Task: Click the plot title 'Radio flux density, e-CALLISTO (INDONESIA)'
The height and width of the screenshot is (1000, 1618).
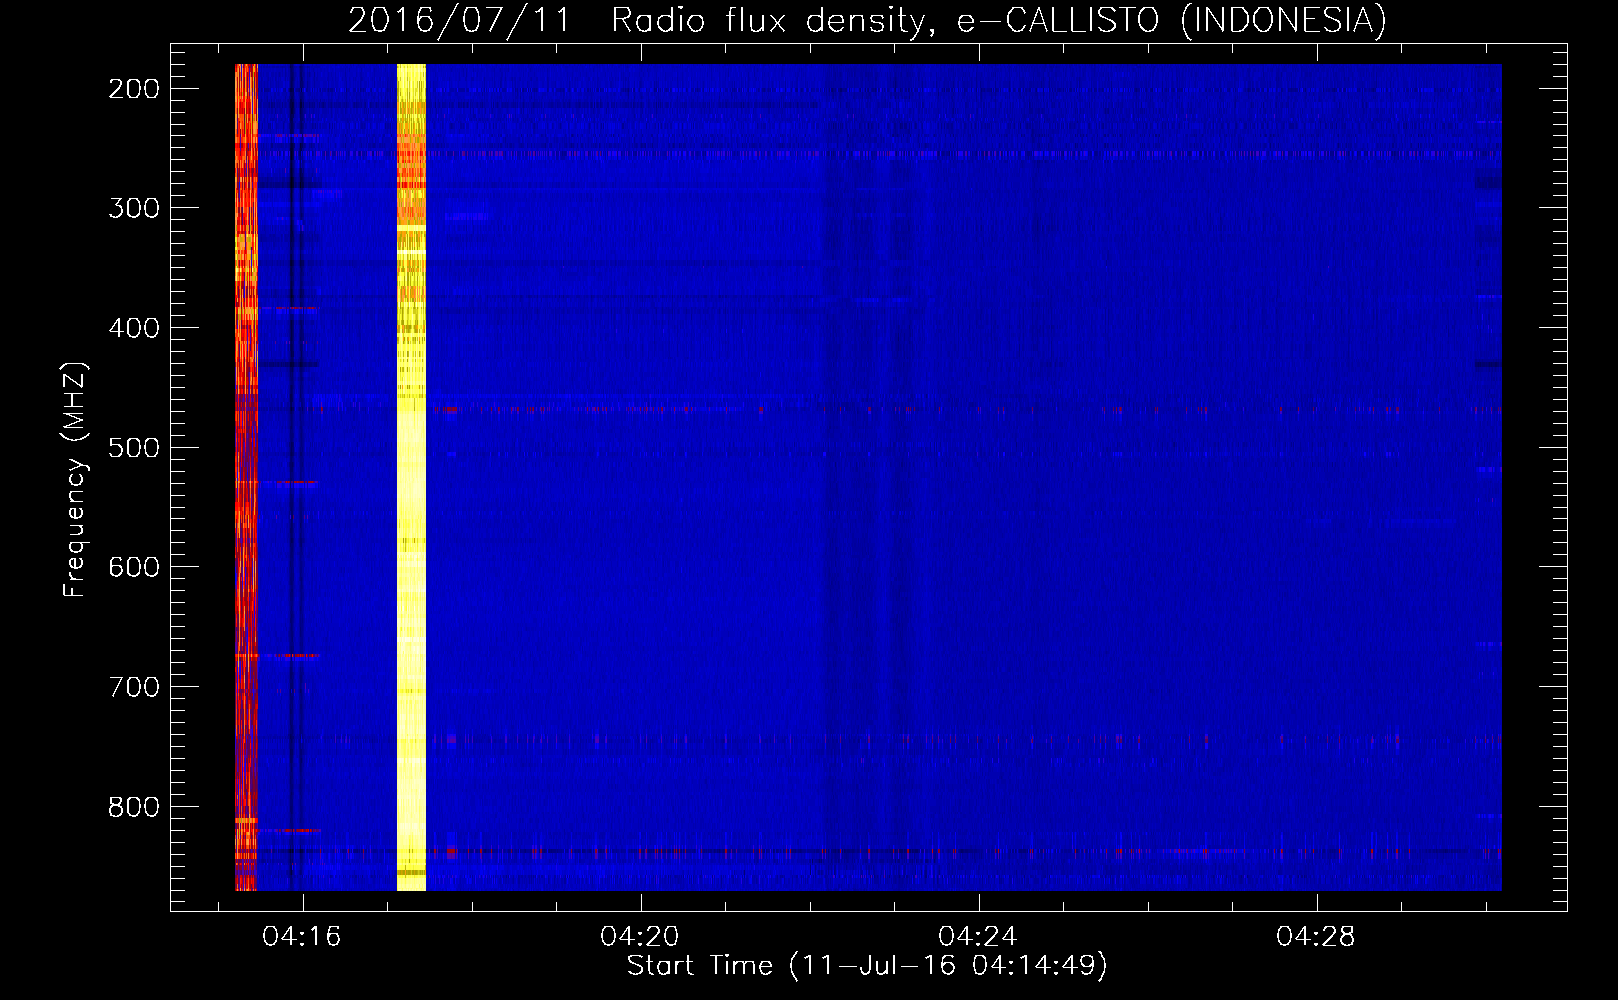Action: pos(999,20)
